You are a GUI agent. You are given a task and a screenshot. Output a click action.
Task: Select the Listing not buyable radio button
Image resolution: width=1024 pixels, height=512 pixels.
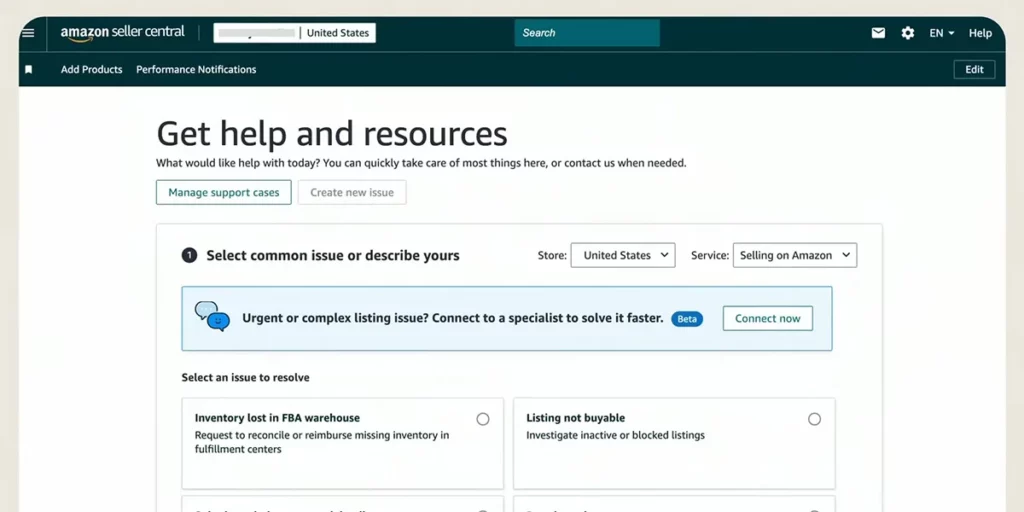(x=814, y=419)
